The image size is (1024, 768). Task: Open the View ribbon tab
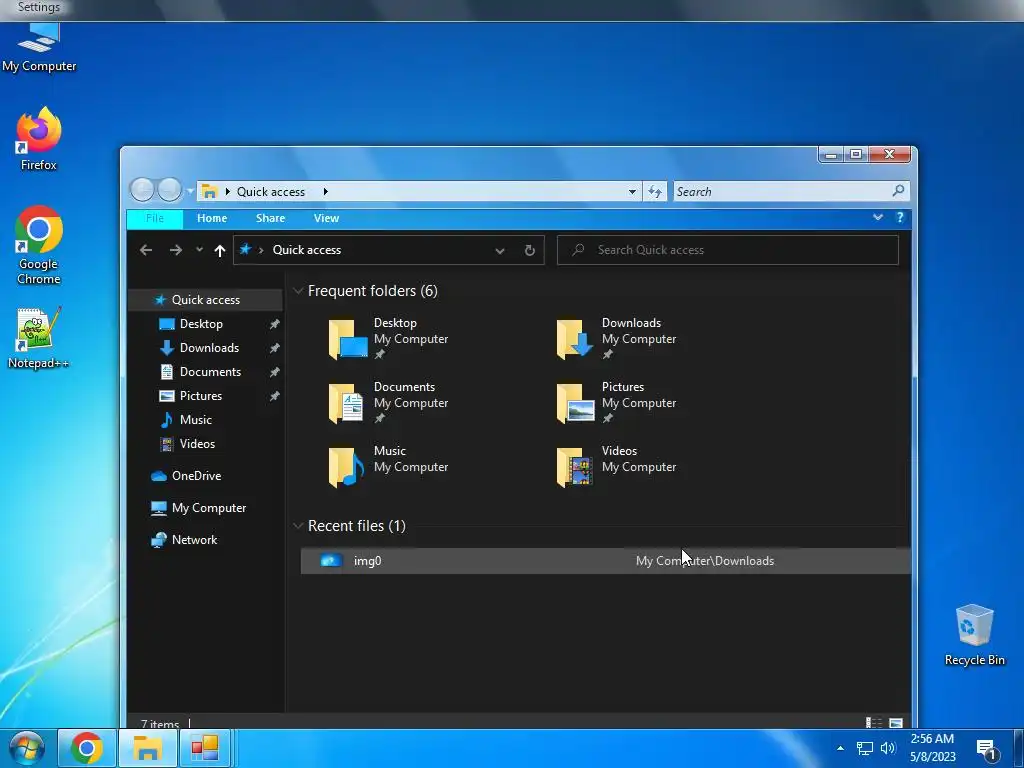tap(326, 218)
